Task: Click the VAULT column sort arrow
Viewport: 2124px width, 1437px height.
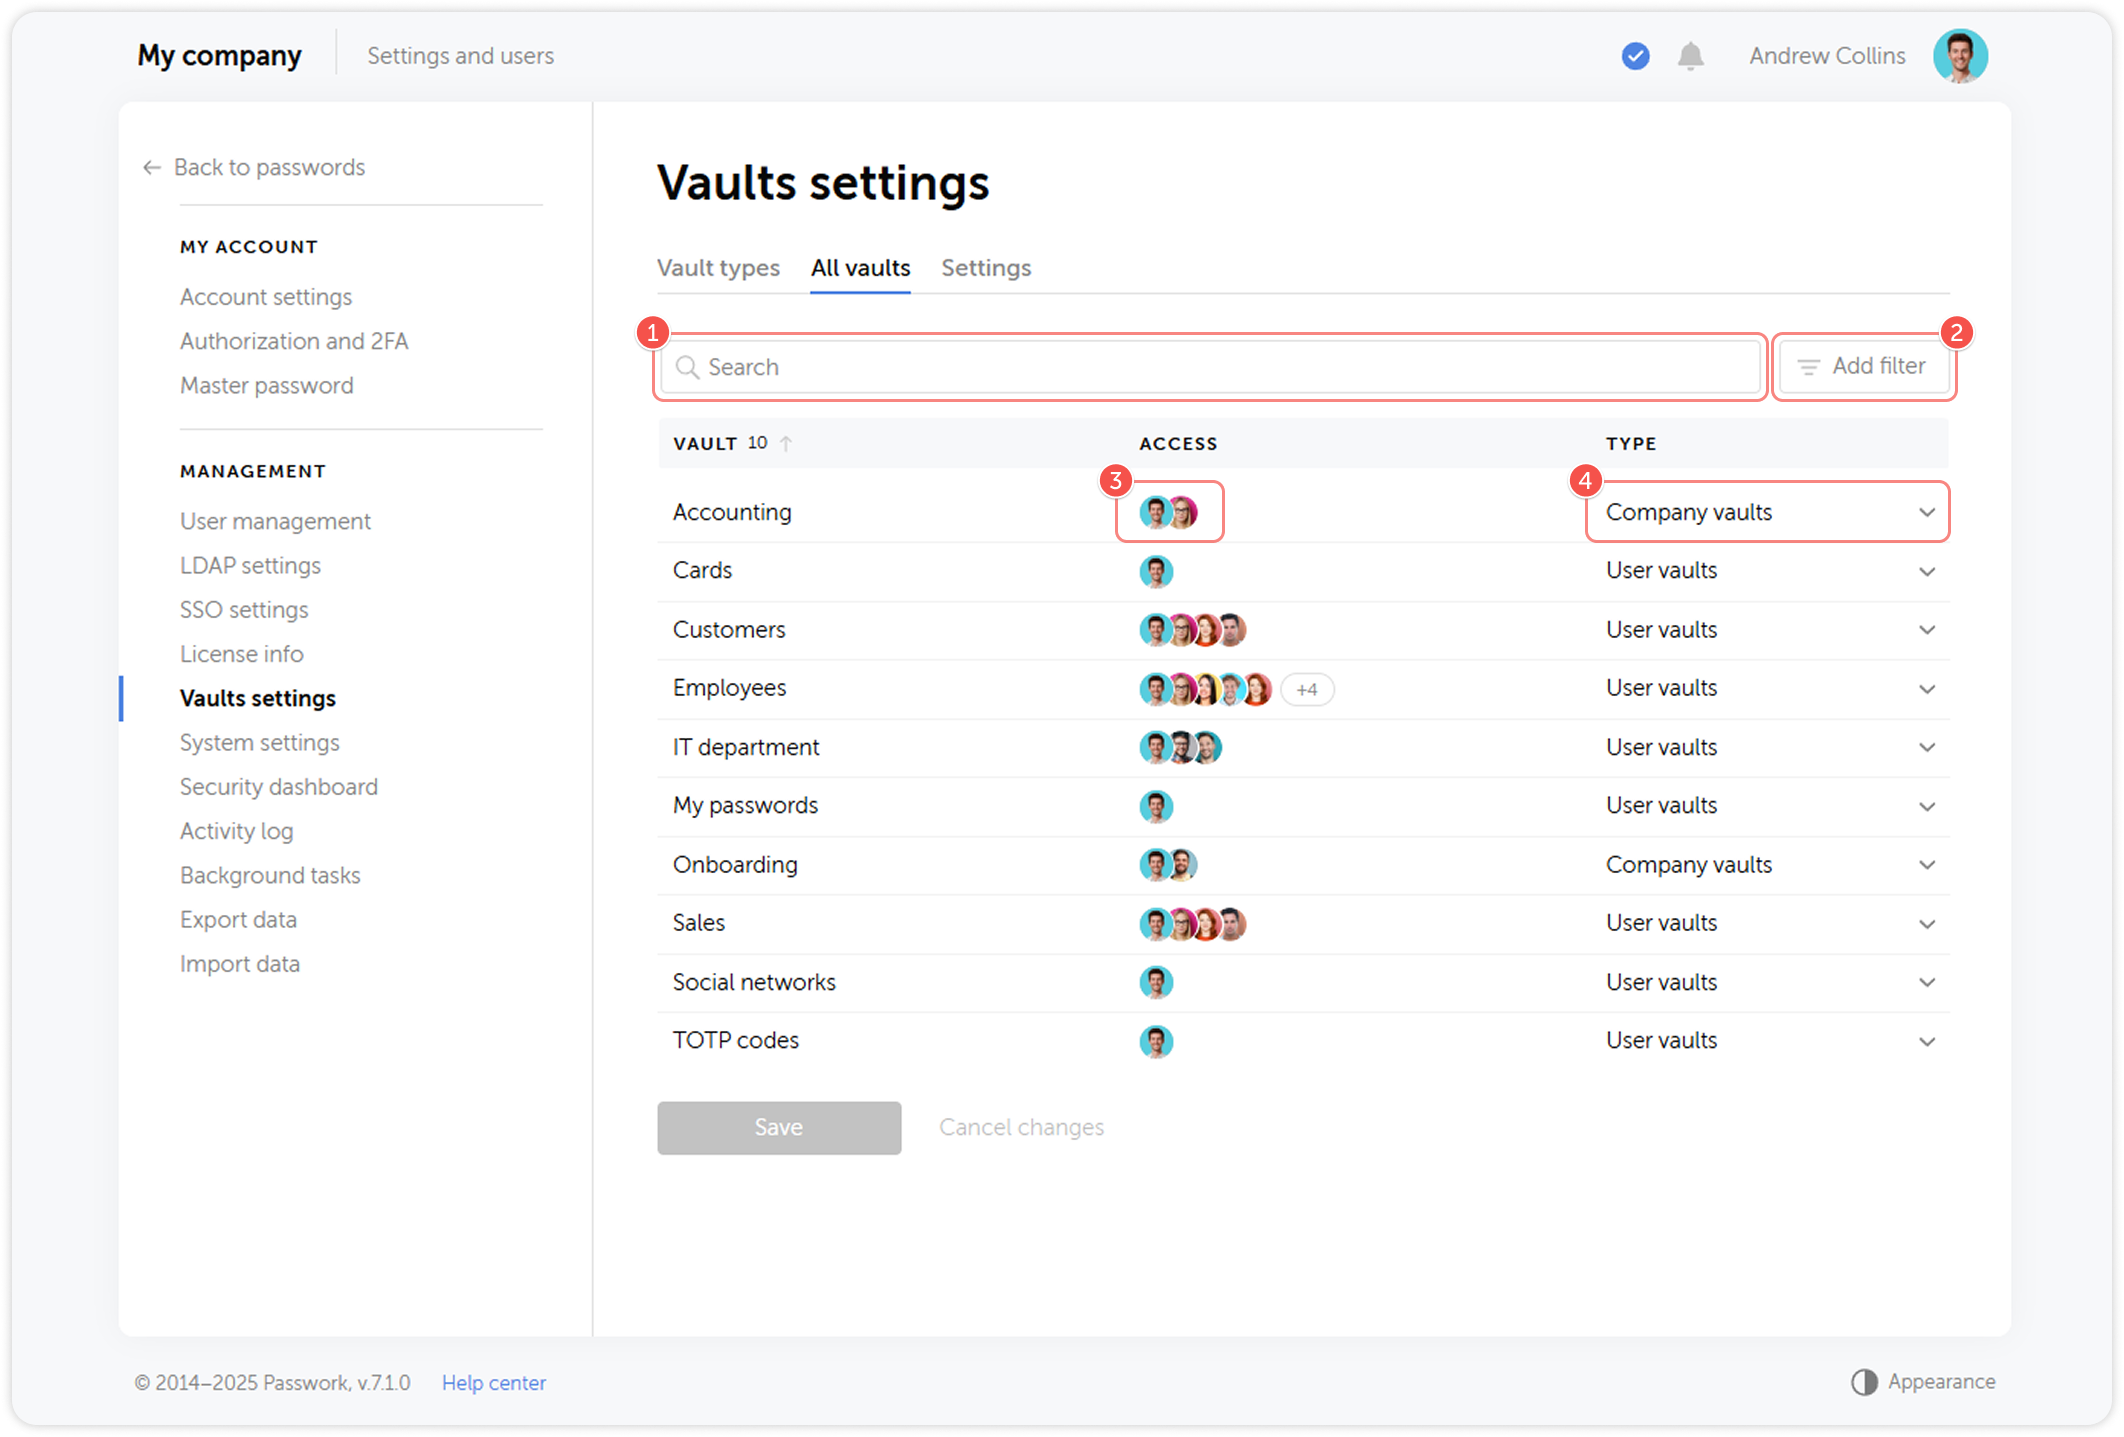Action: tap(786, 443)
